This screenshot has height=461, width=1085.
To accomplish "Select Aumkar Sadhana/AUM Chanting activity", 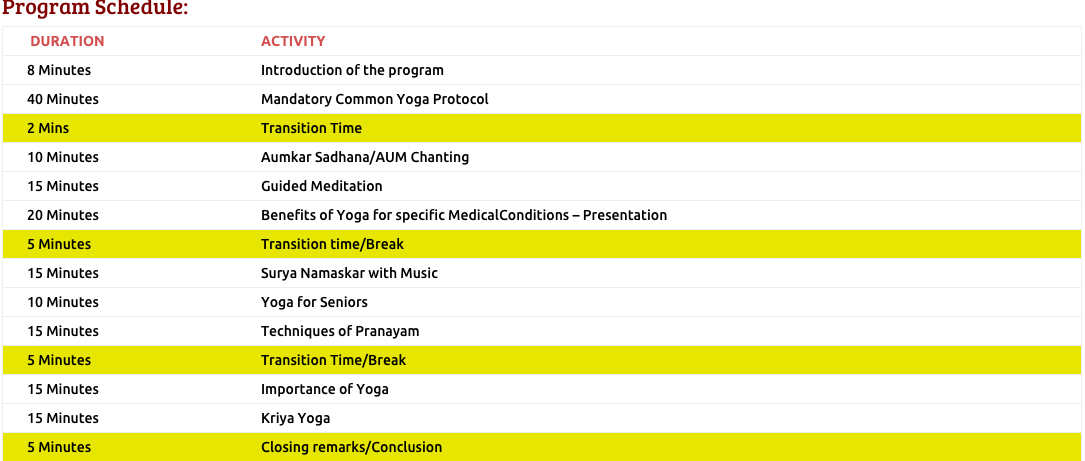I will [x=365, y=157].
